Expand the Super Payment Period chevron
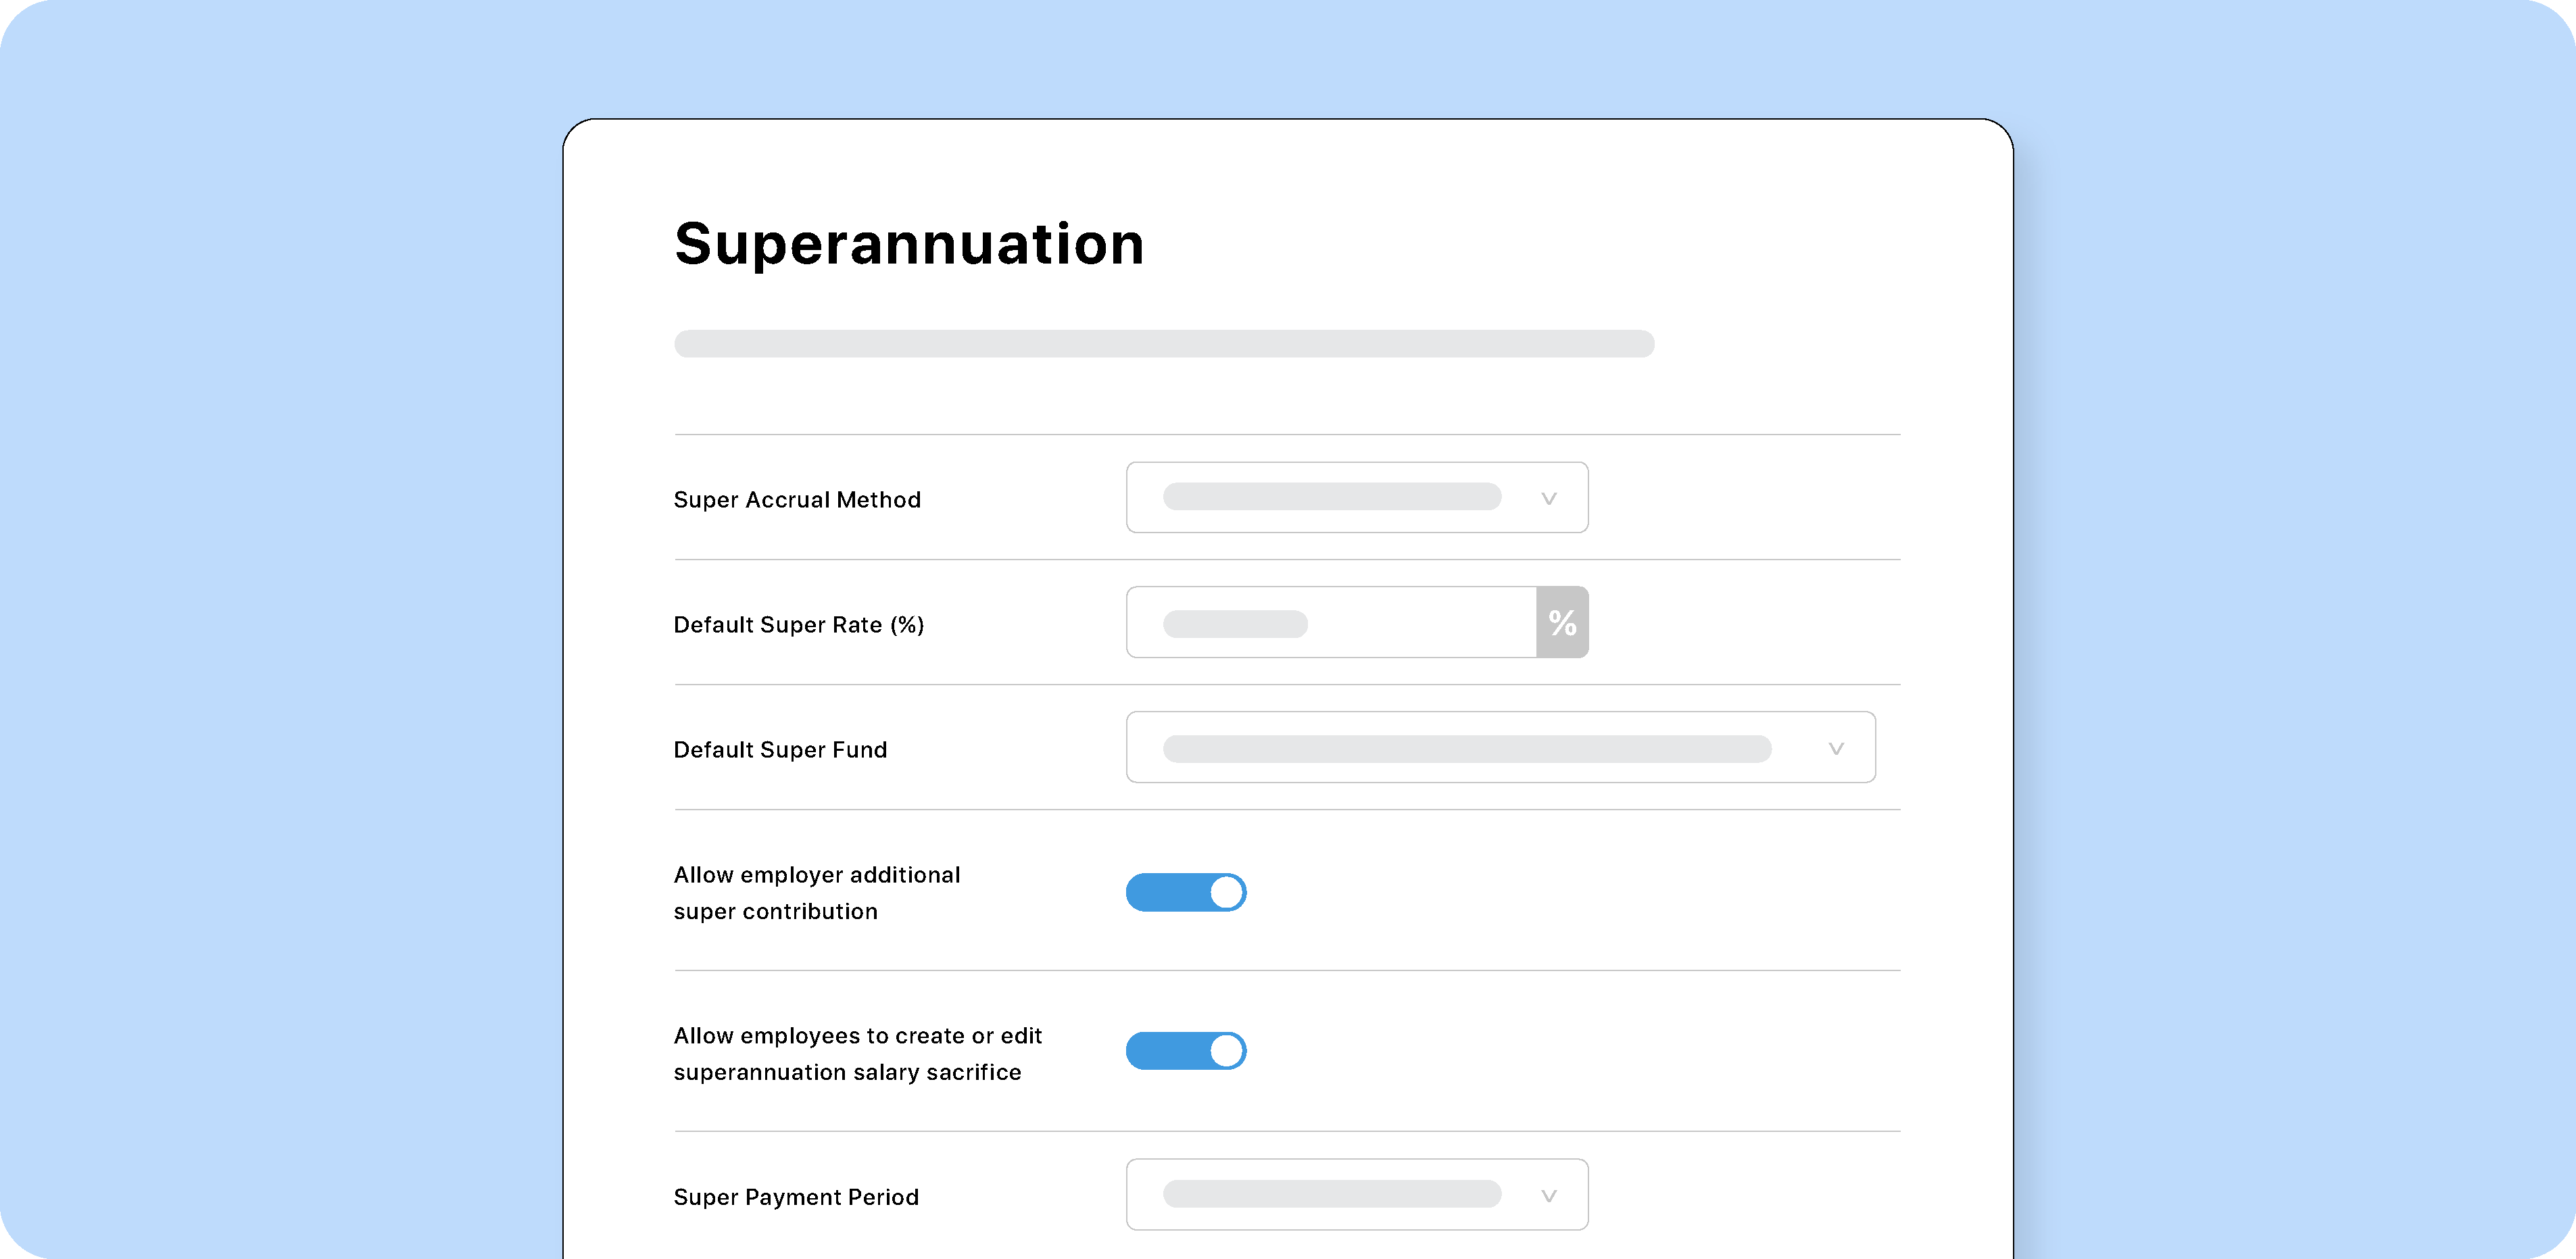The width and height of the screenshot is (2576, 1259). pyautogui.click(x=1548, y=1194)
